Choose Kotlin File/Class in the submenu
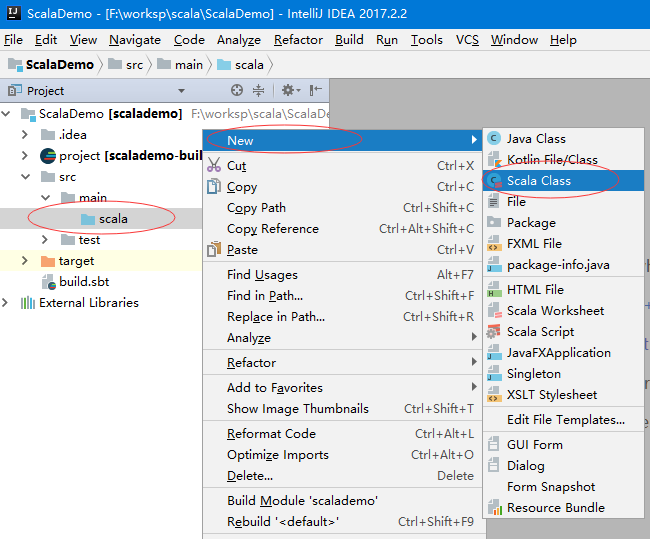Viewport: 650px width, 539px height. coord(551,160)
